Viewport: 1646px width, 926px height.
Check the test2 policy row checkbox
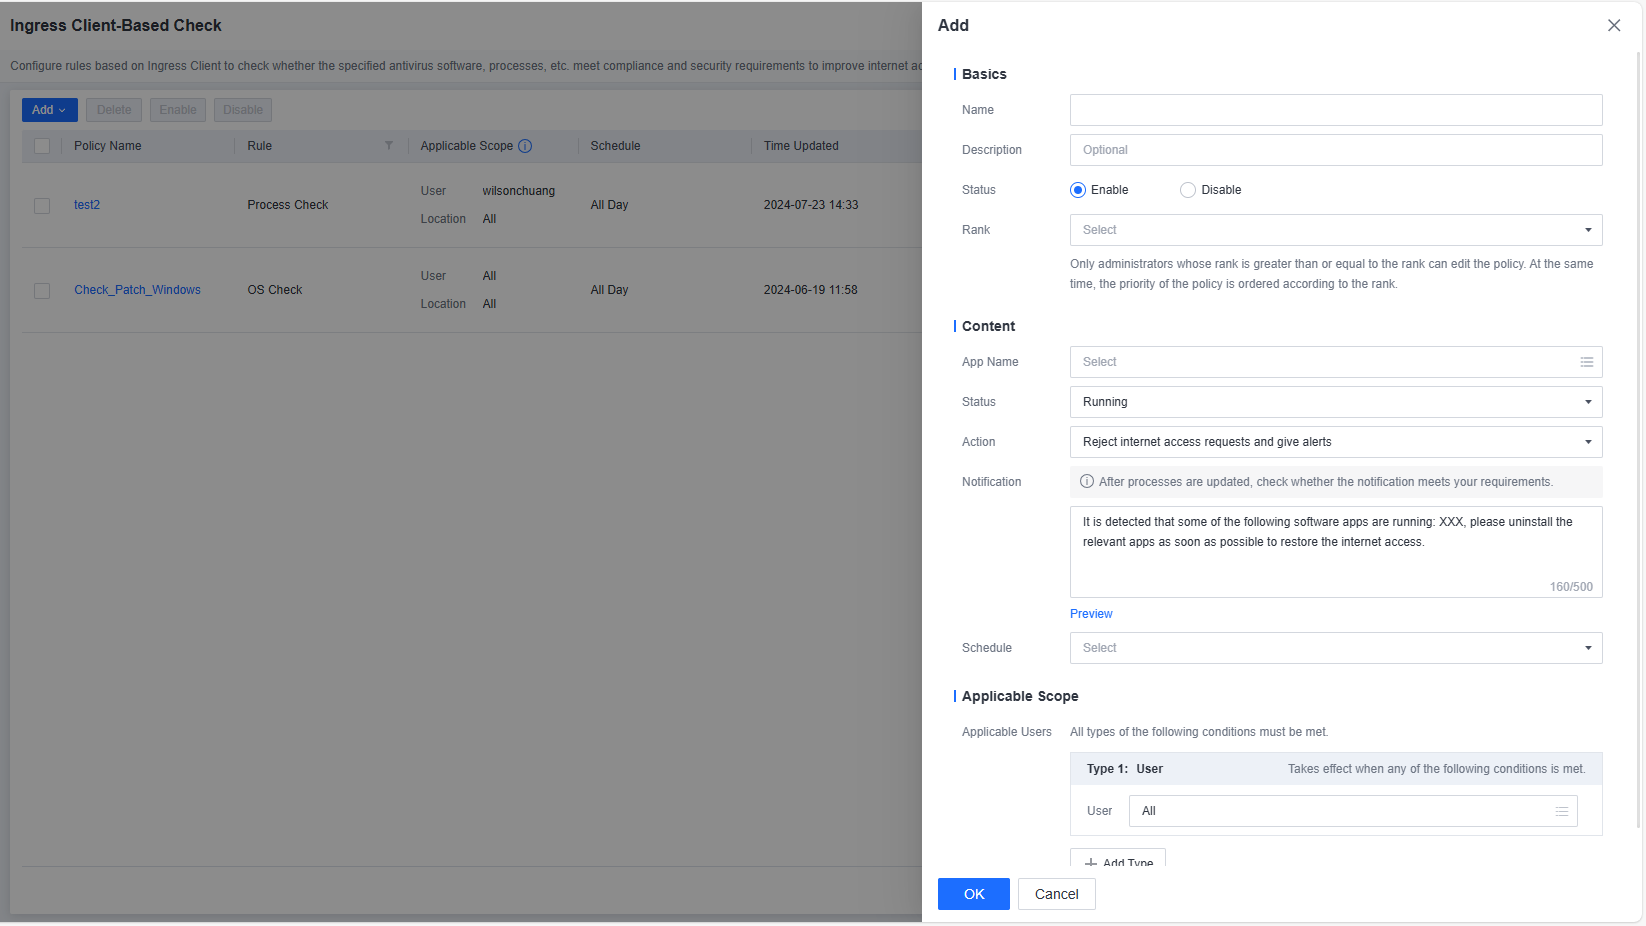pyautogui.click(x=42, y=205)
